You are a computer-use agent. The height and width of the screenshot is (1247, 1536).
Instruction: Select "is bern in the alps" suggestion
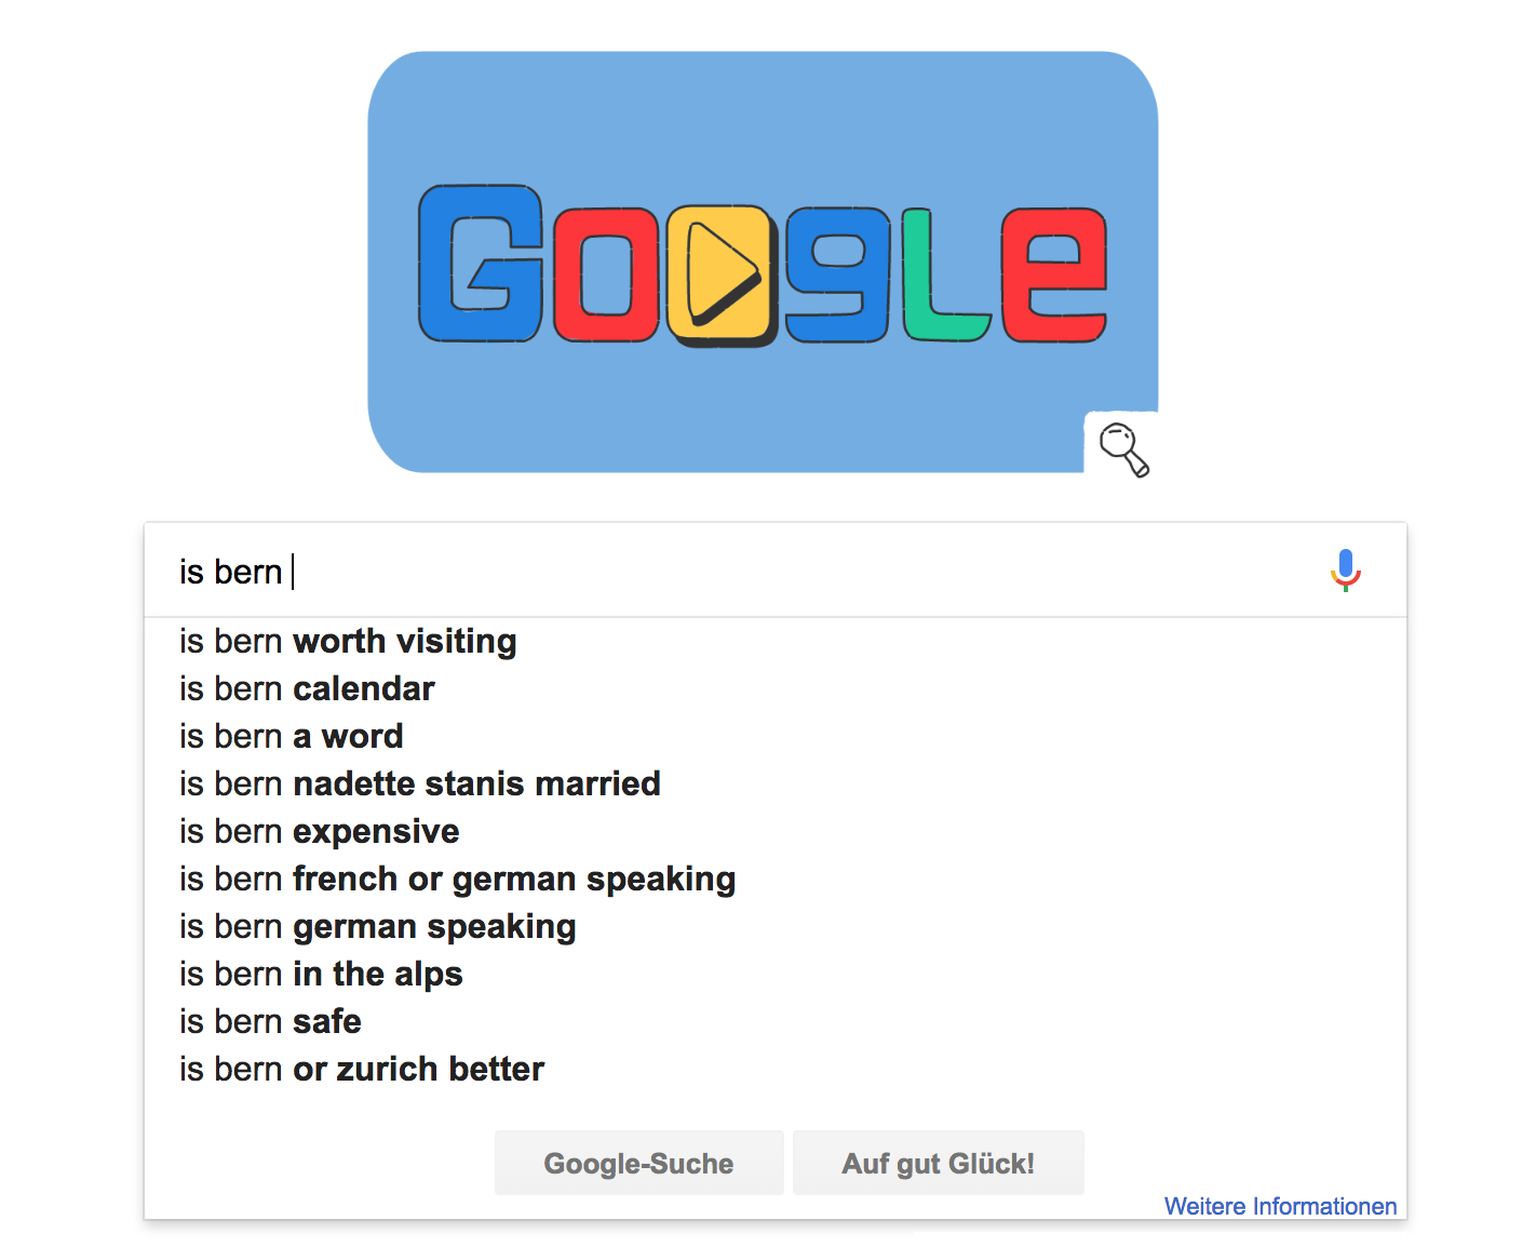tap(321, 974)
